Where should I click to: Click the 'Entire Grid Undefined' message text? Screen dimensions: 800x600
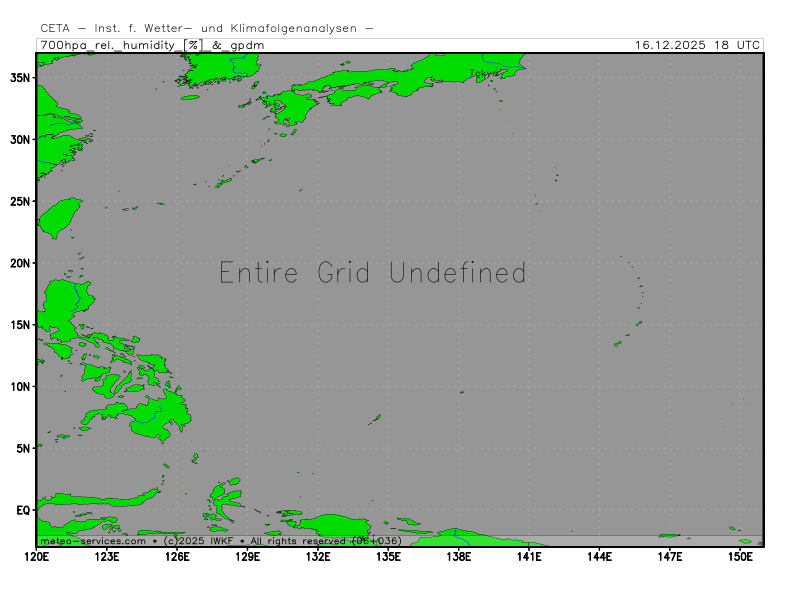point(372,273)
